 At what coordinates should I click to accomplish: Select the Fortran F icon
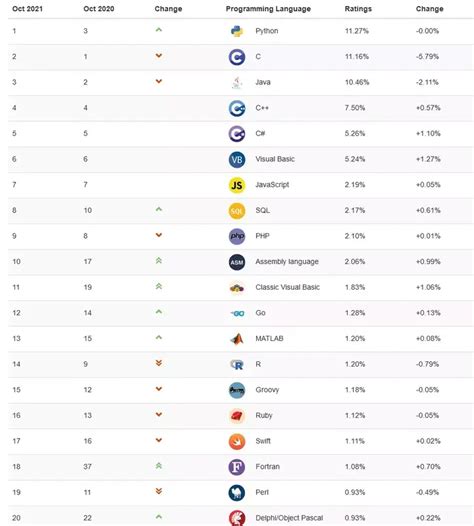click(x=237, y=467)
